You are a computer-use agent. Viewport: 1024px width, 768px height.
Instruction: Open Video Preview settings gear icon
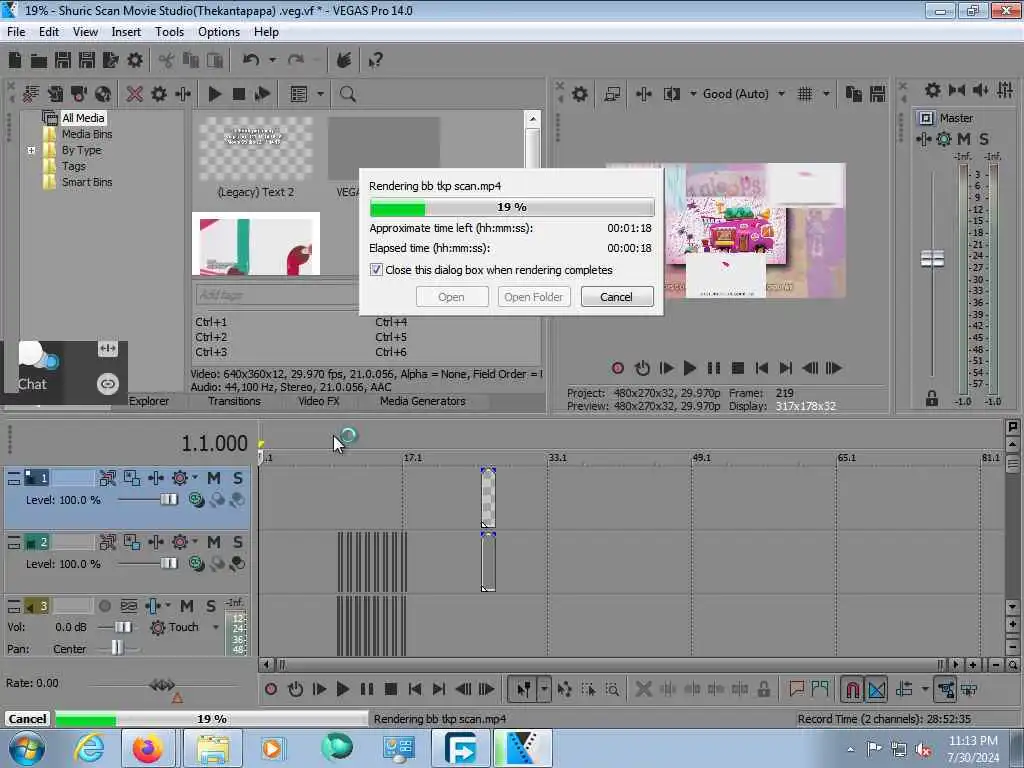(579, 94)
